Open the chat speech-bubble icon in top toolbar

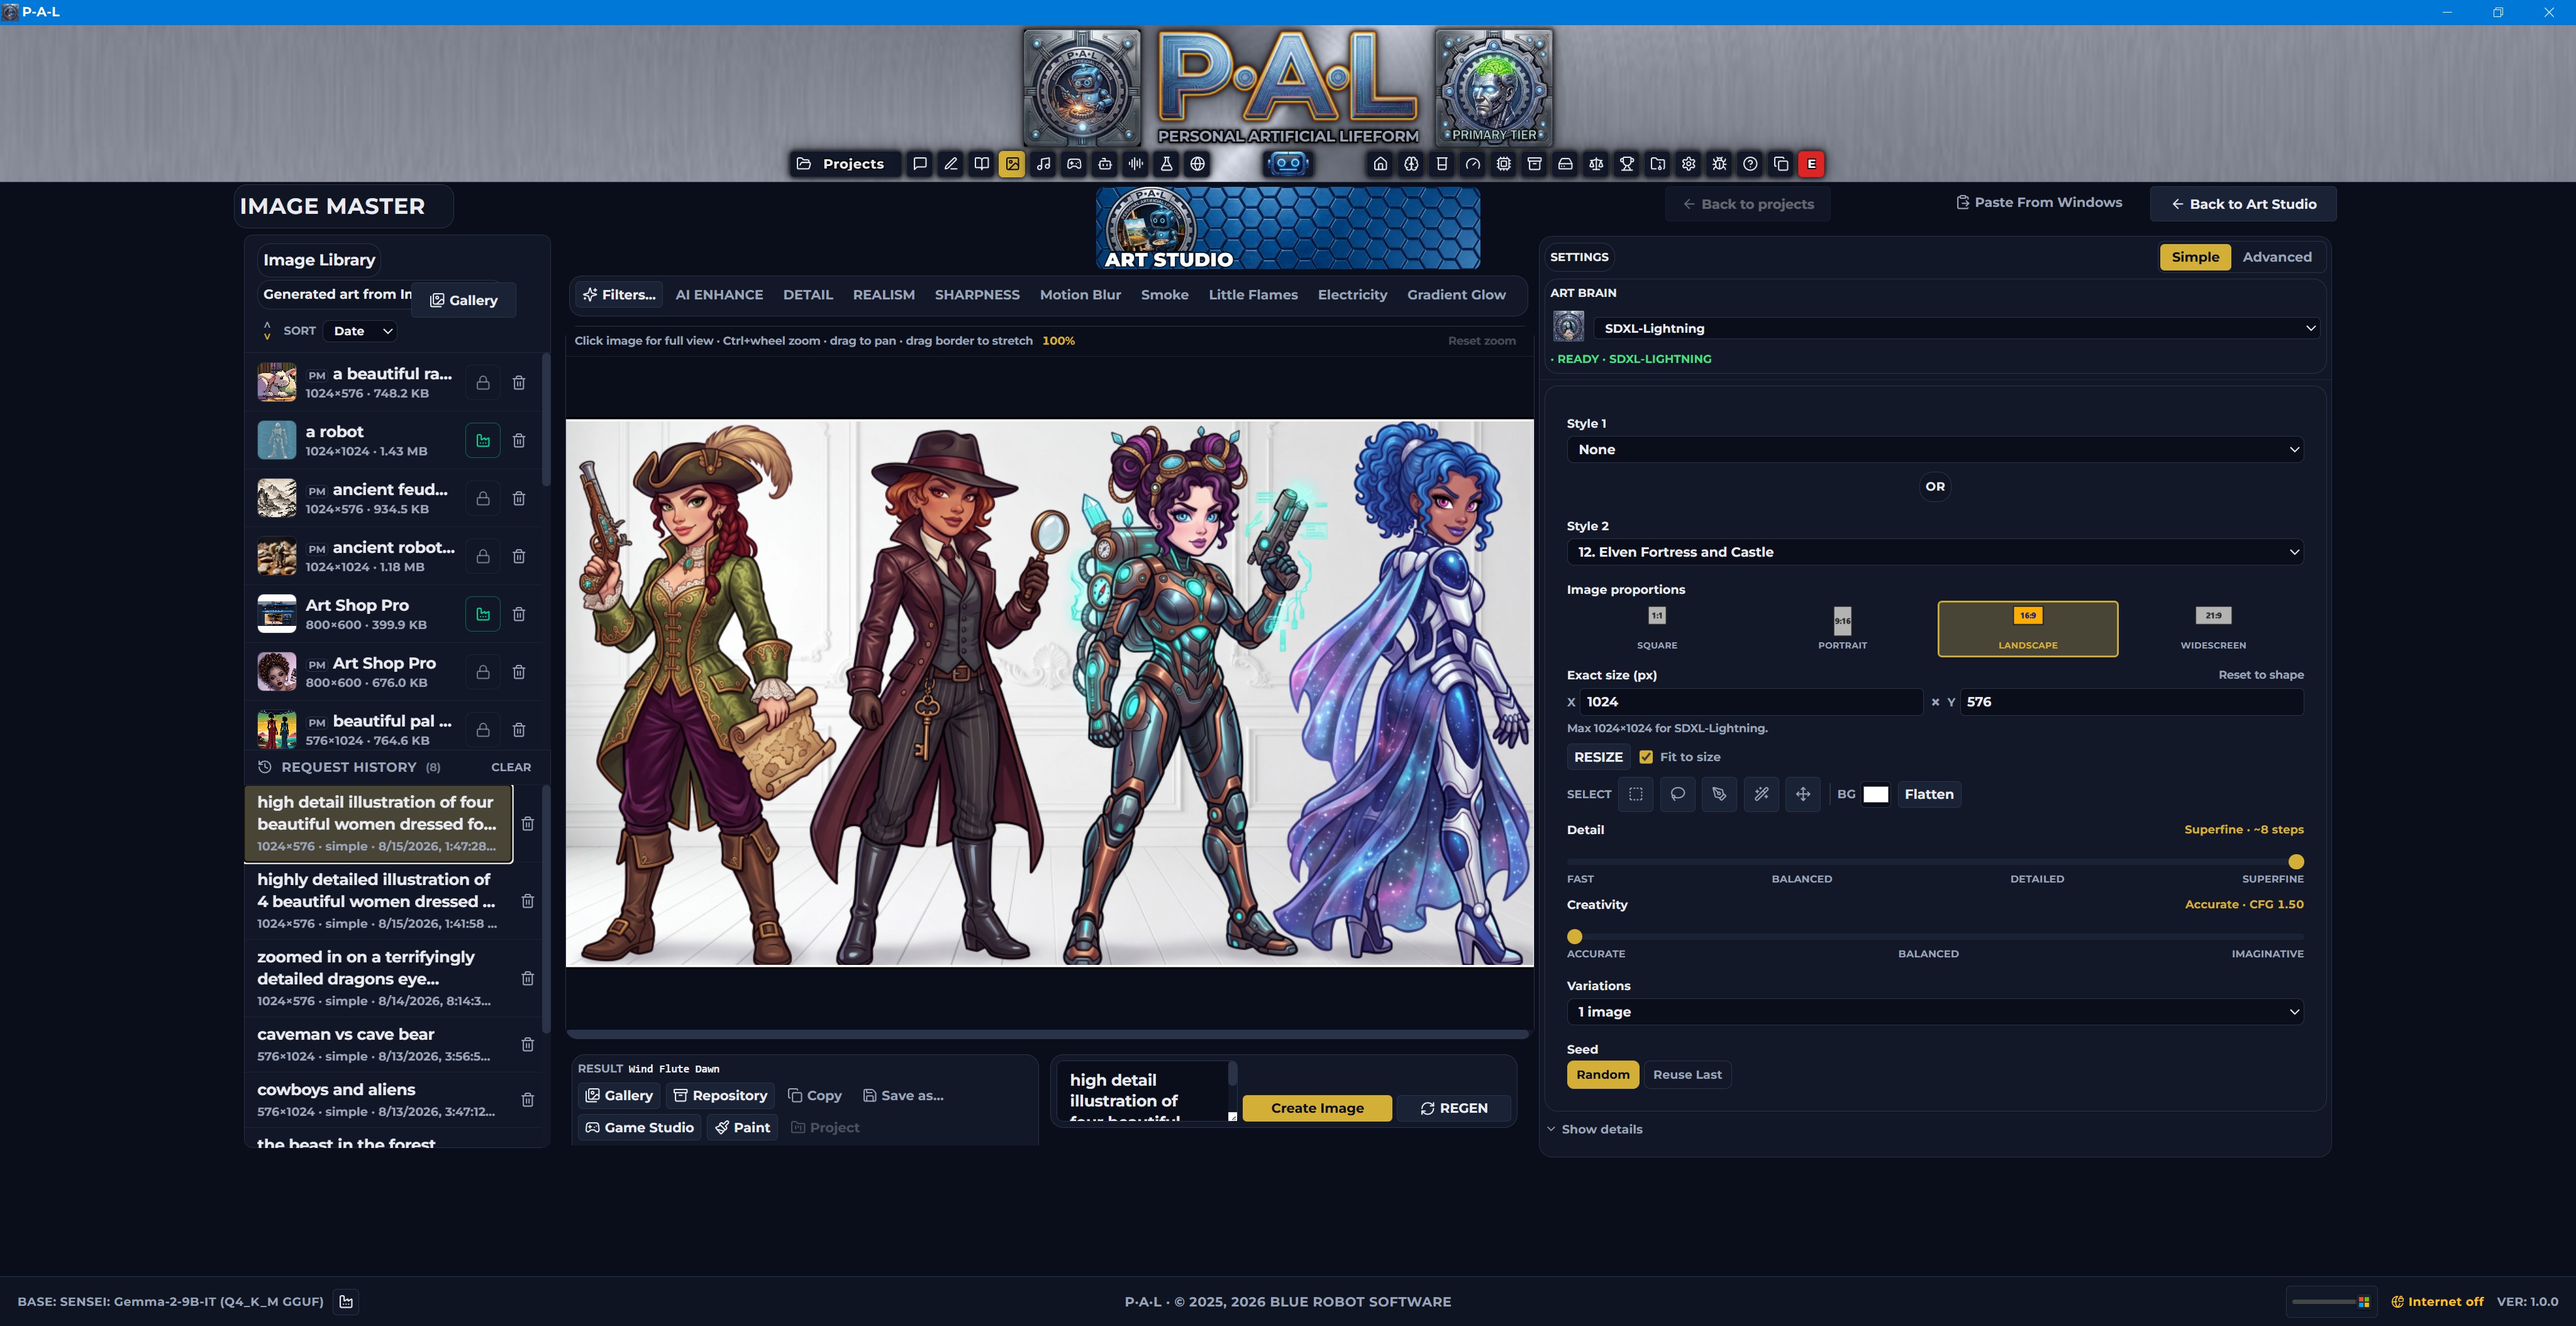tap(920, 164)
